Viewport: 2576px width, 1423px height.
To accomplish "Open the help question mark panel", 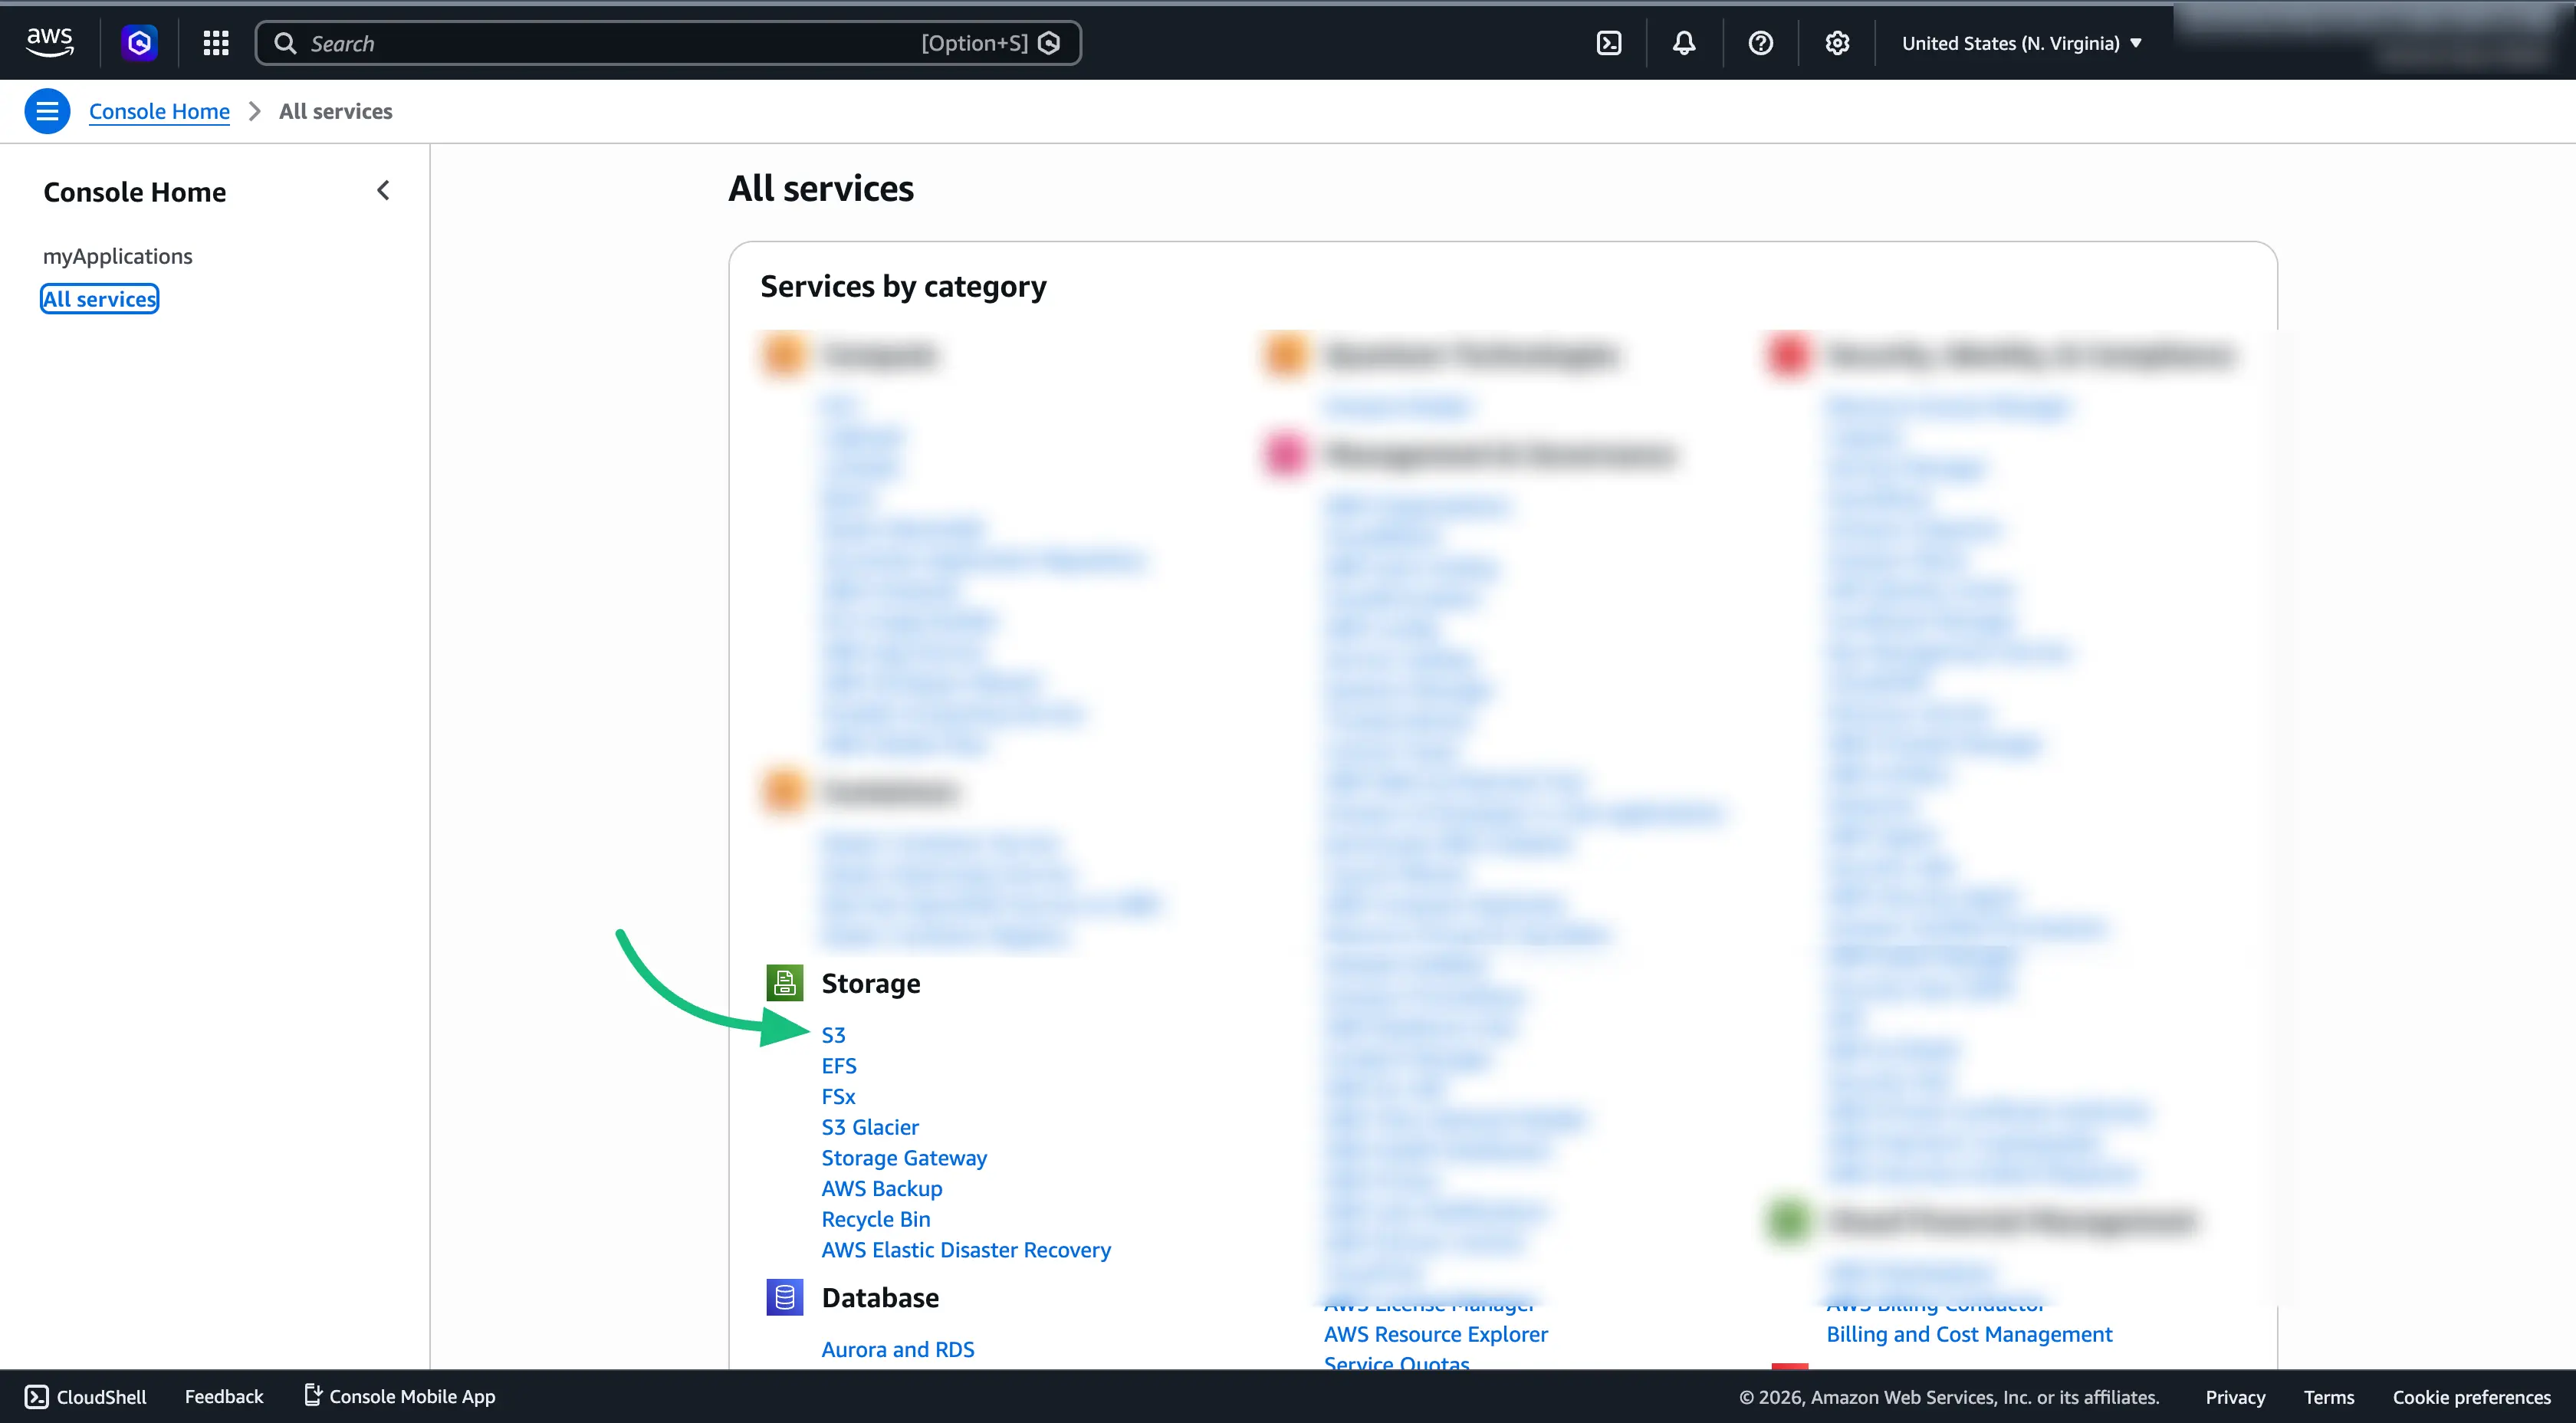I will [1760, 43].
